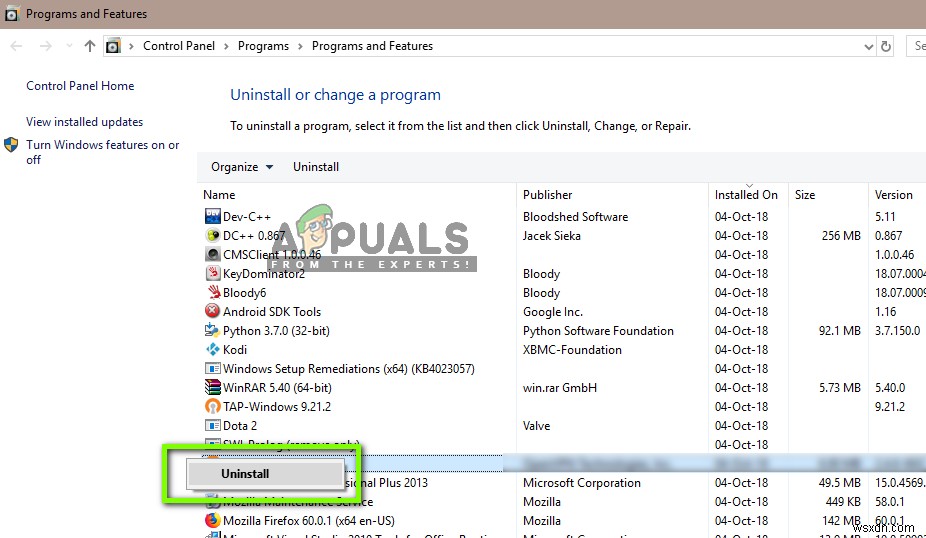The image size is (926, 538).
Task: Click the Dota 2 program icon
Action: (x=212, y=425)
